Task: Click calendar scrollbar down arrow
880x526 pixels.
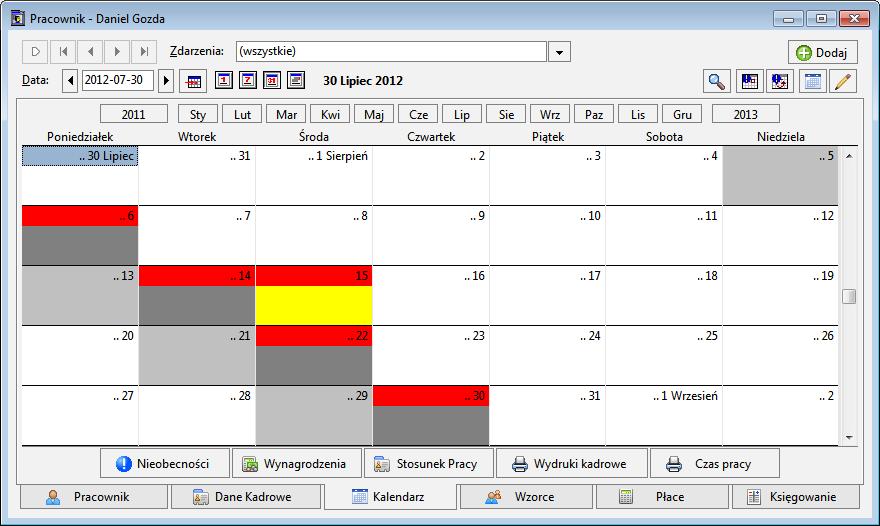Action: (x=849, y=437)
